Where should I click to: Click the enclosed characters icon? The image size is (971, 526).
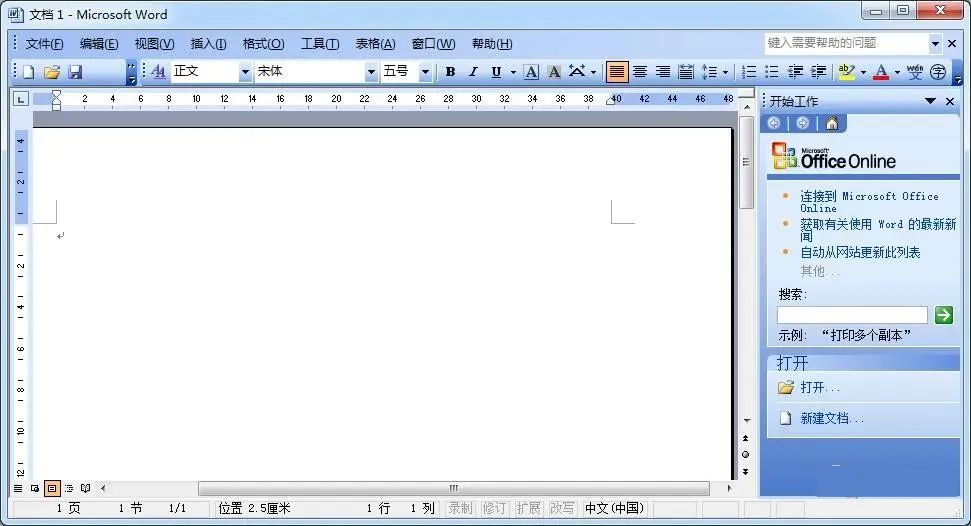[938, 72]
